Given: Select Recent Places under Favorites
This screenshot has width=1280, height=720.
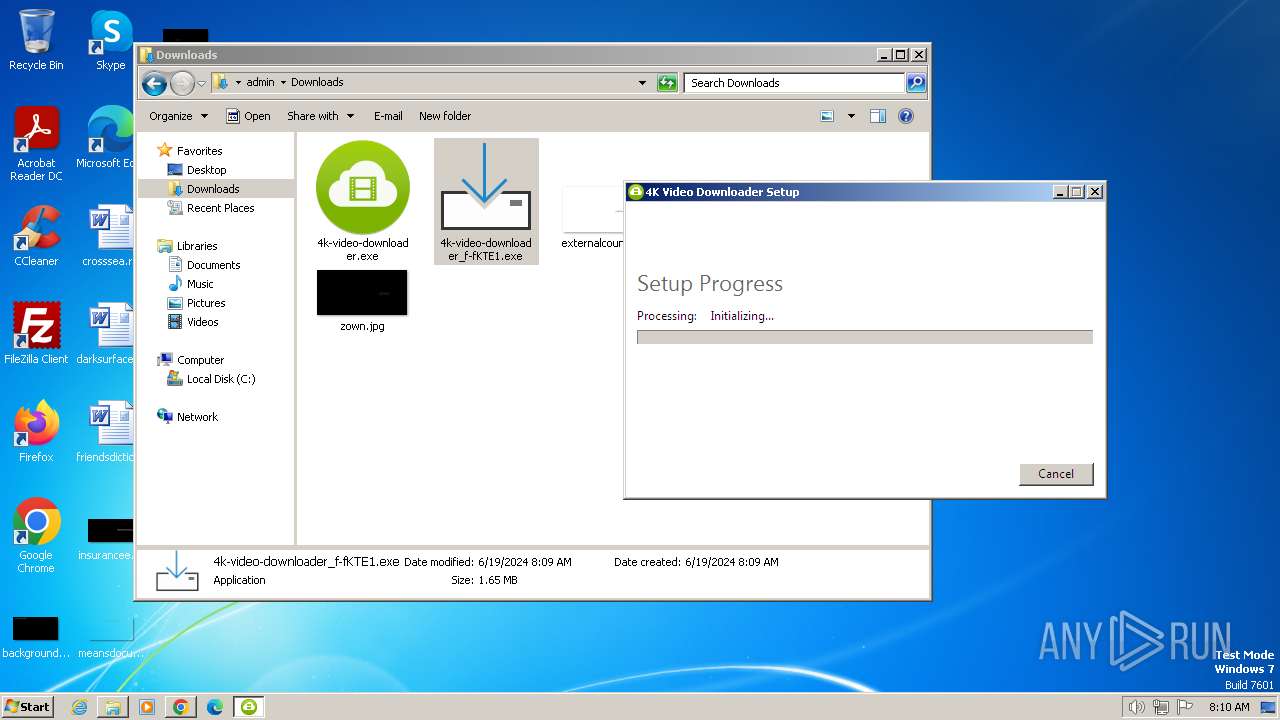Looking at the screenshot, I should (x=220, y=208).
